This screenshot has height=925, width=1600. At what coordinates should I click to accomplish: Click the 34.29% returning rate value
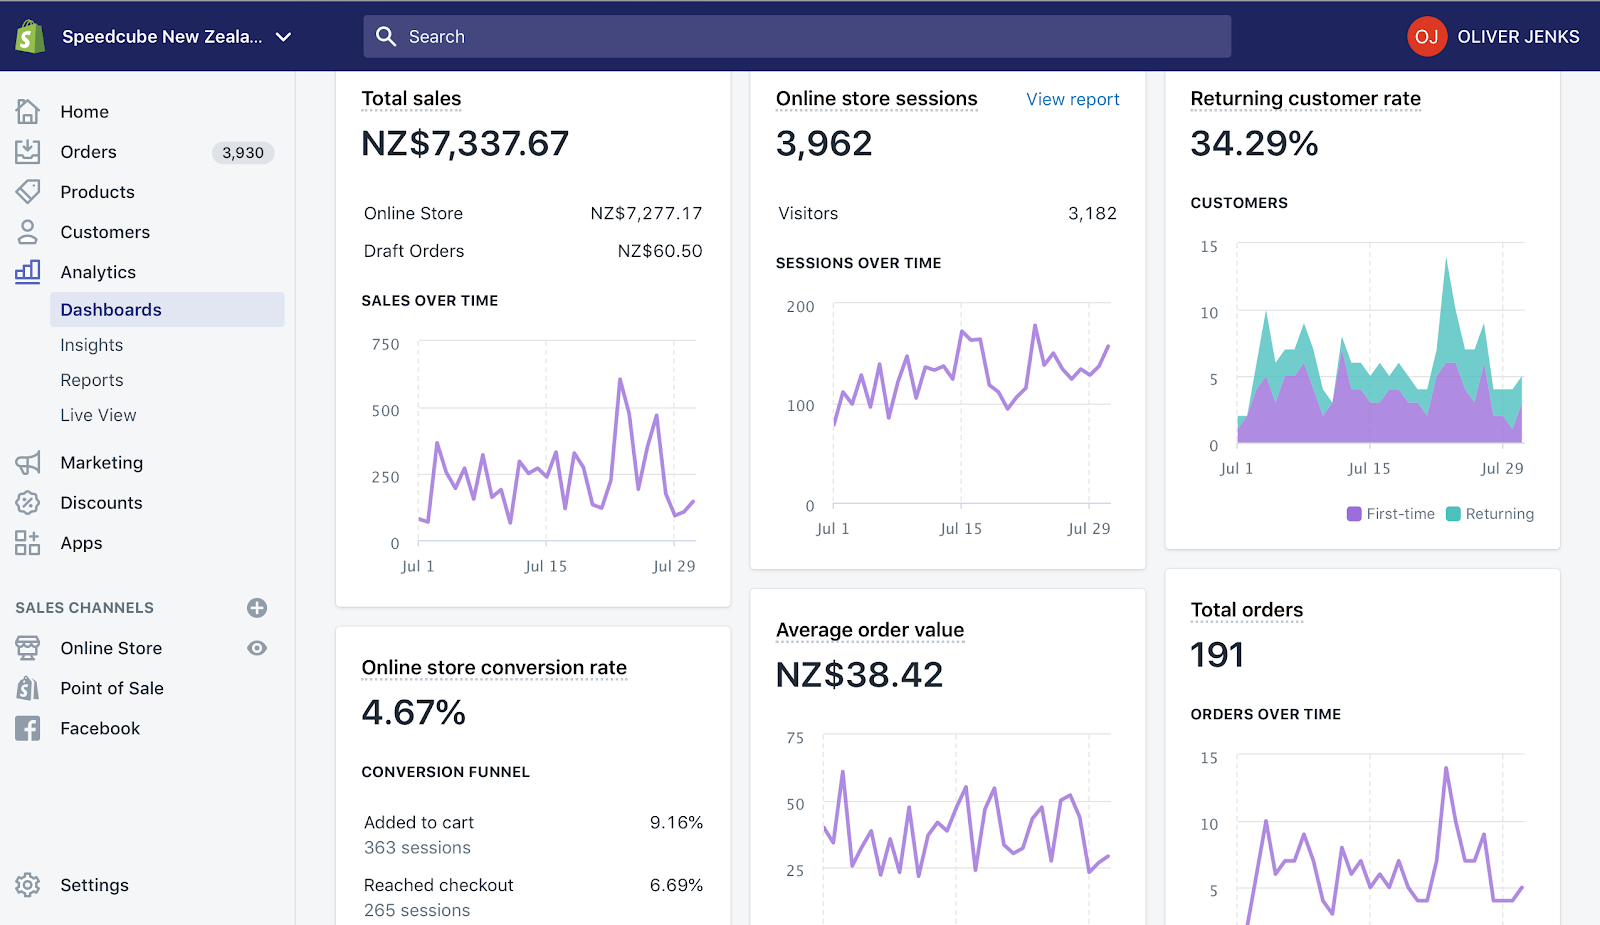click(1254, 144)
